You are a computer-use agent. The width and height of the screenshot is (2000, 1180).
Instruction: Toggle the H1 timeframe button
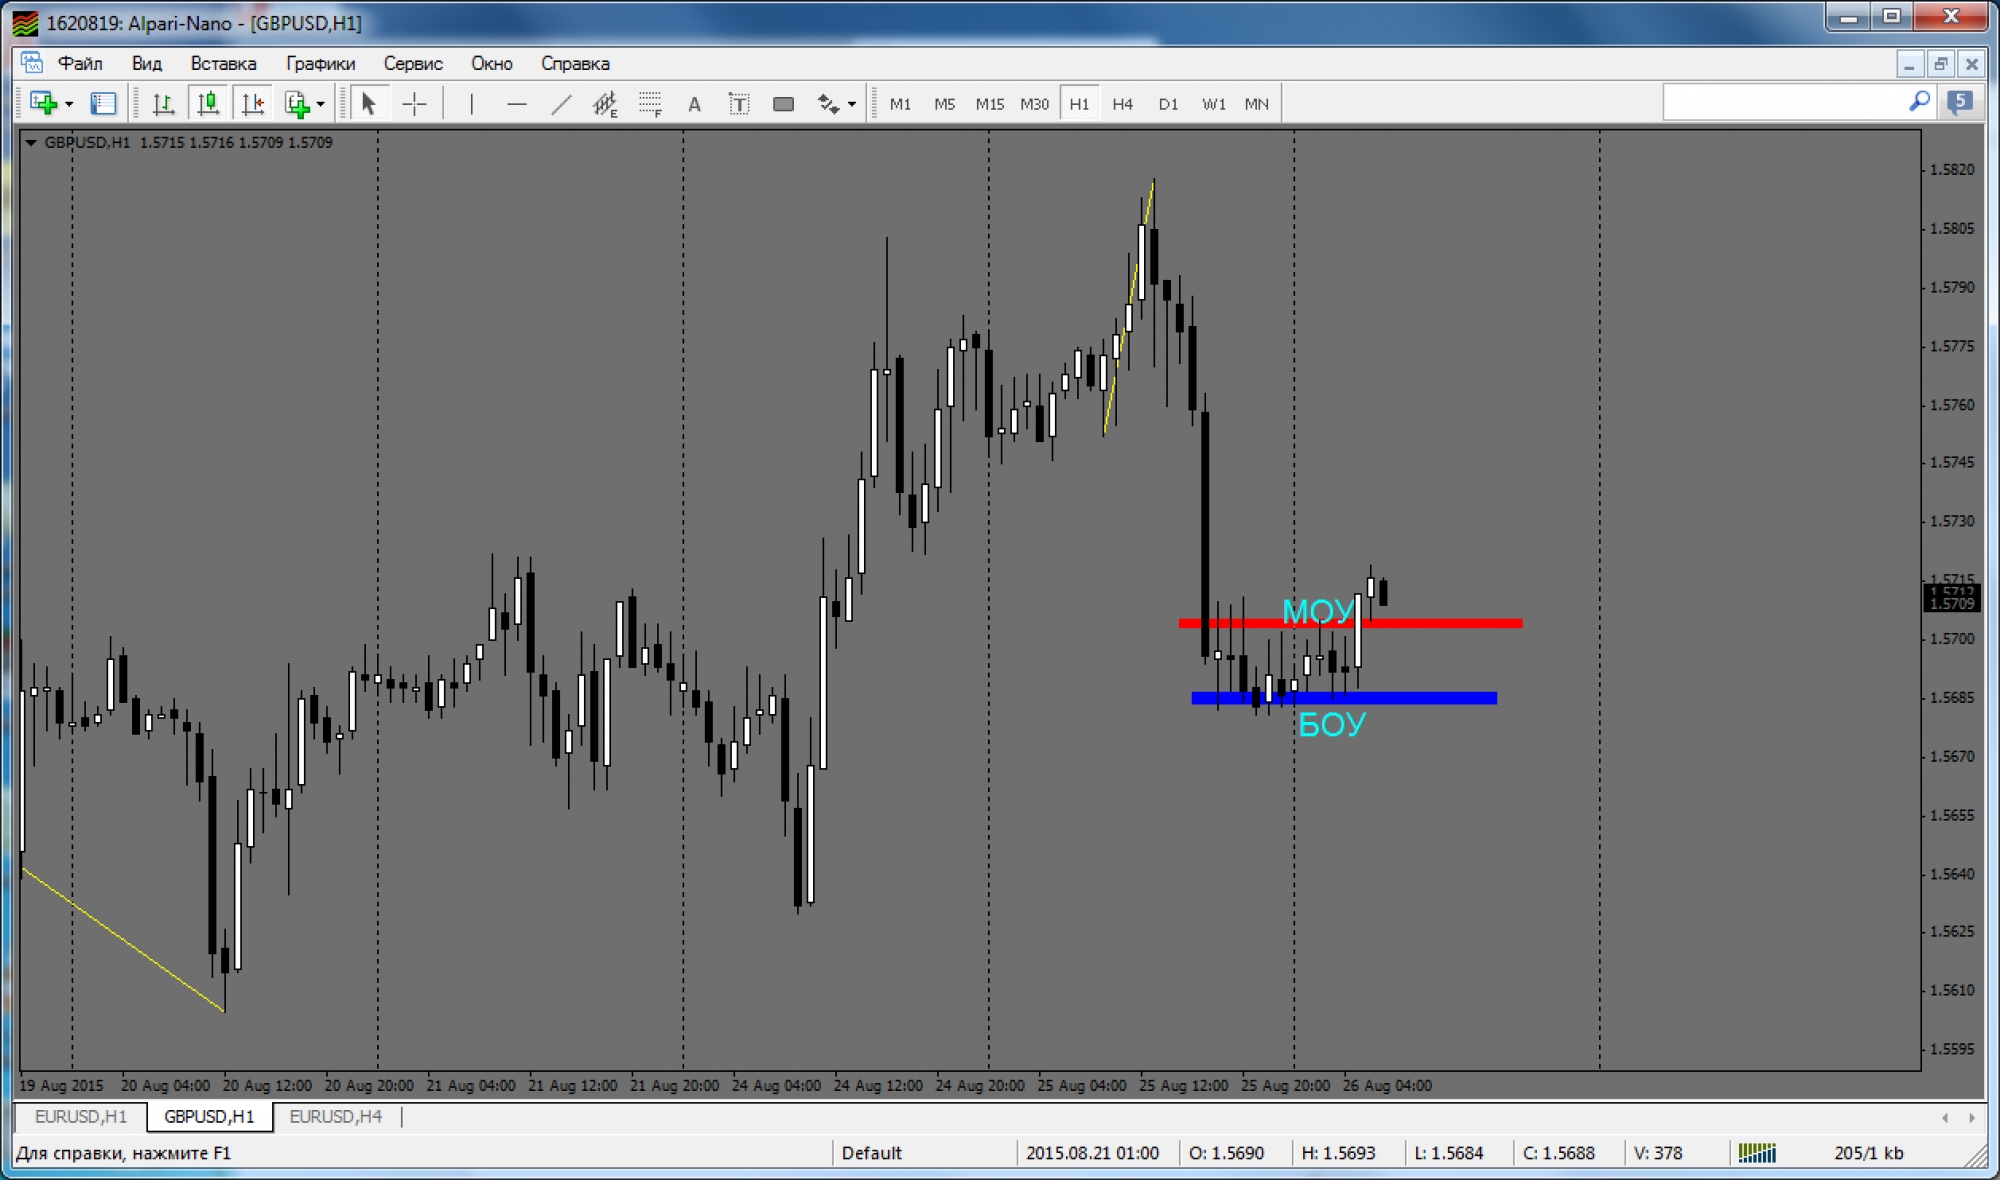(x=1078, y=104)
